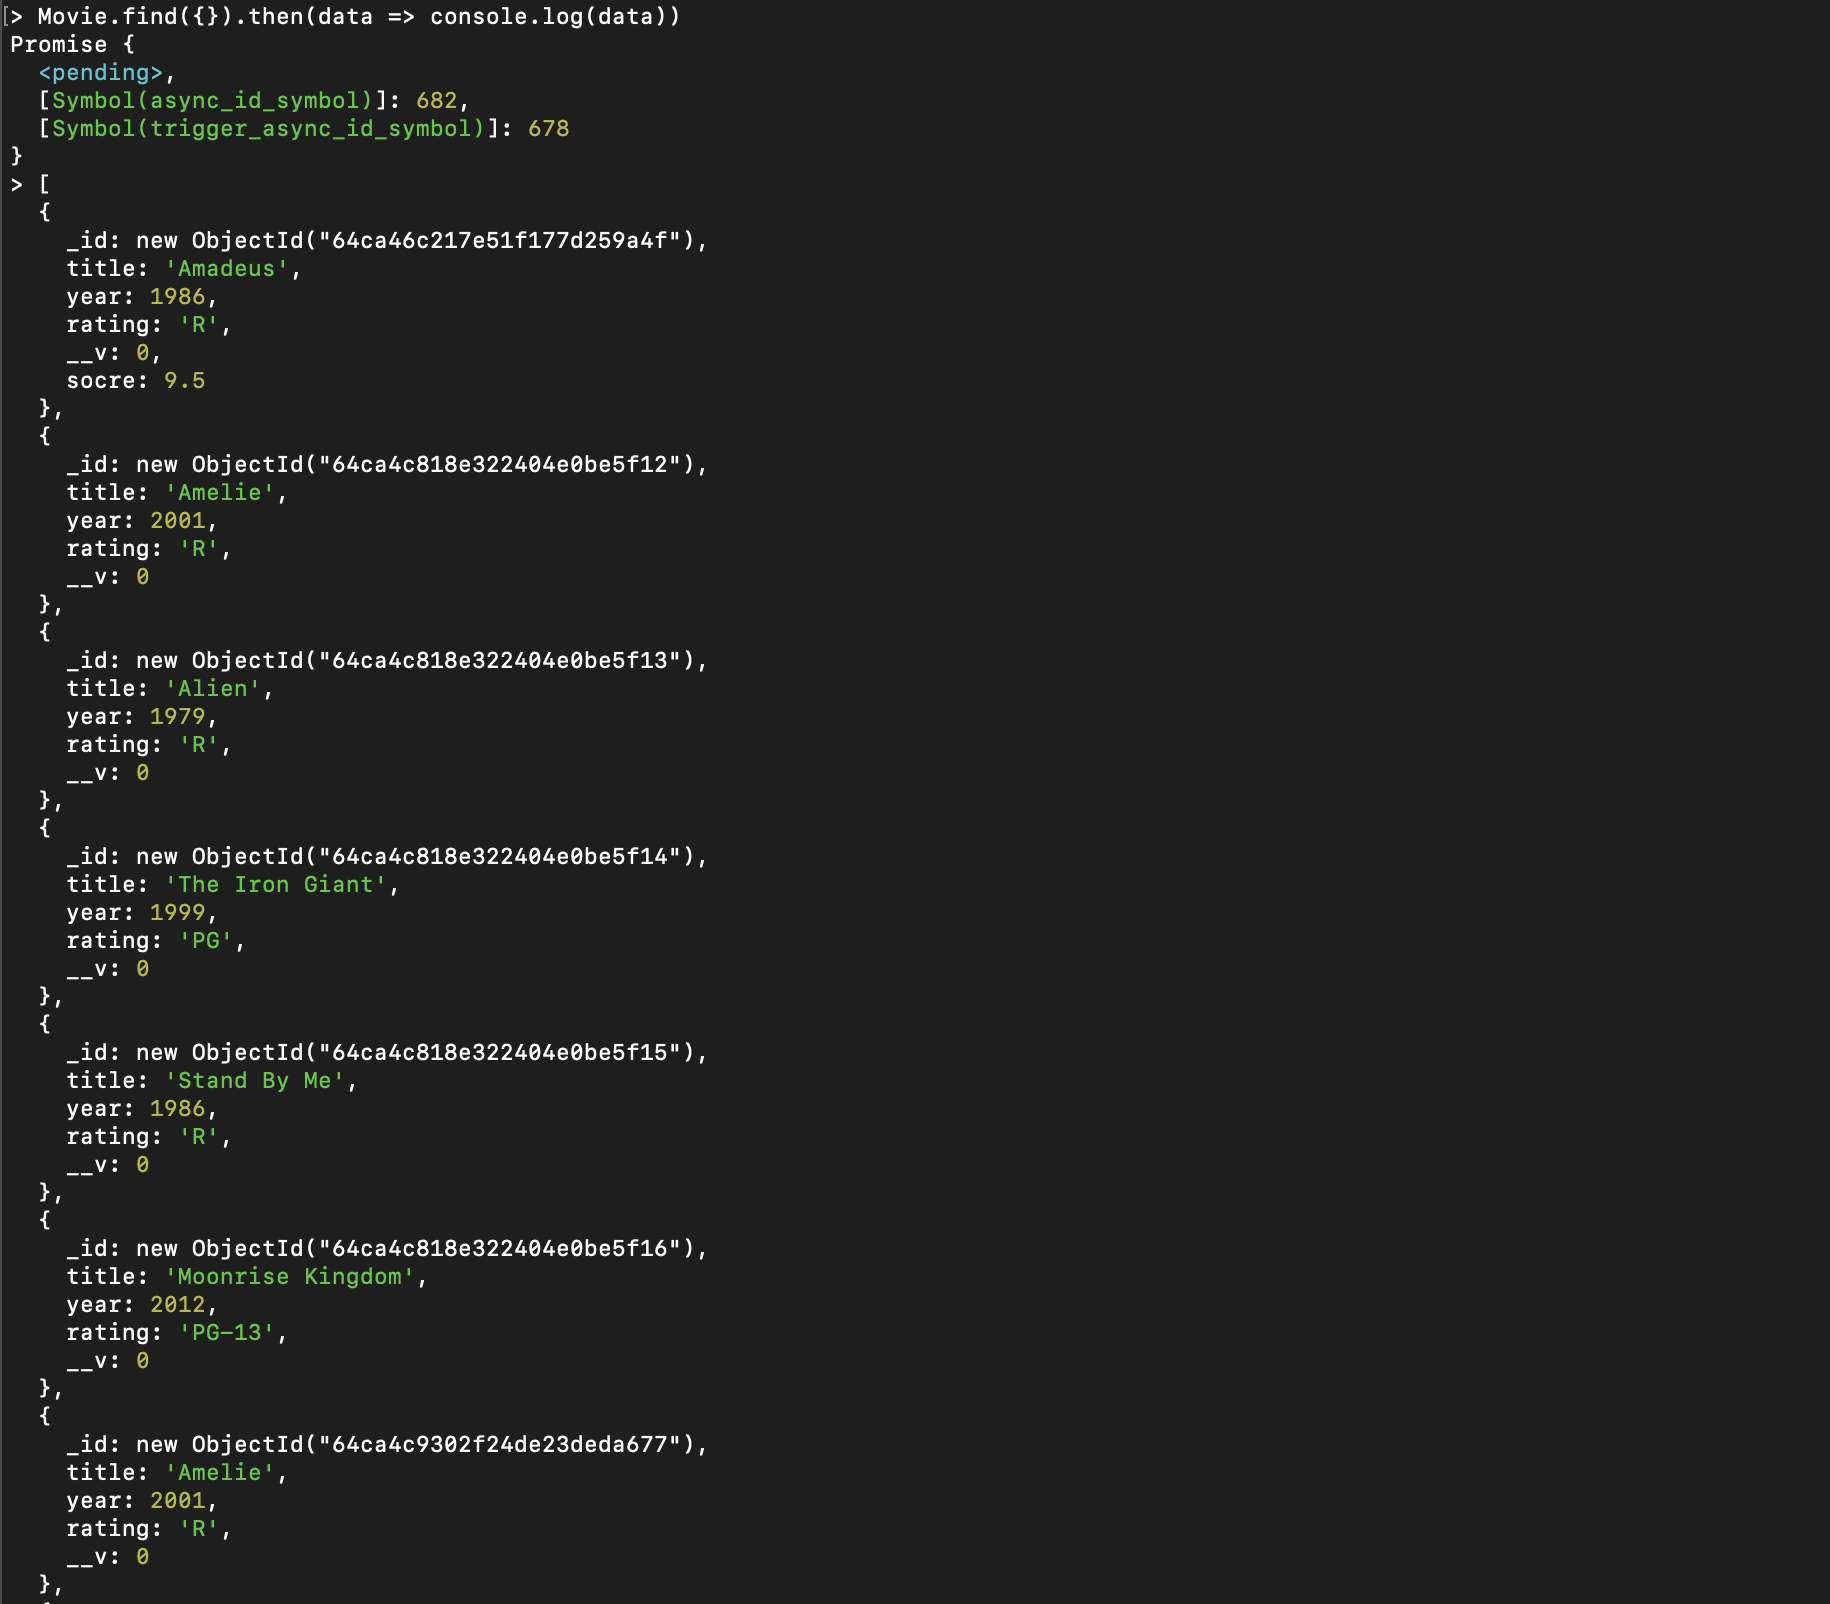
Task: Click the Symbol(async_id_symbol) key
Action: click(x=212, y=101)
